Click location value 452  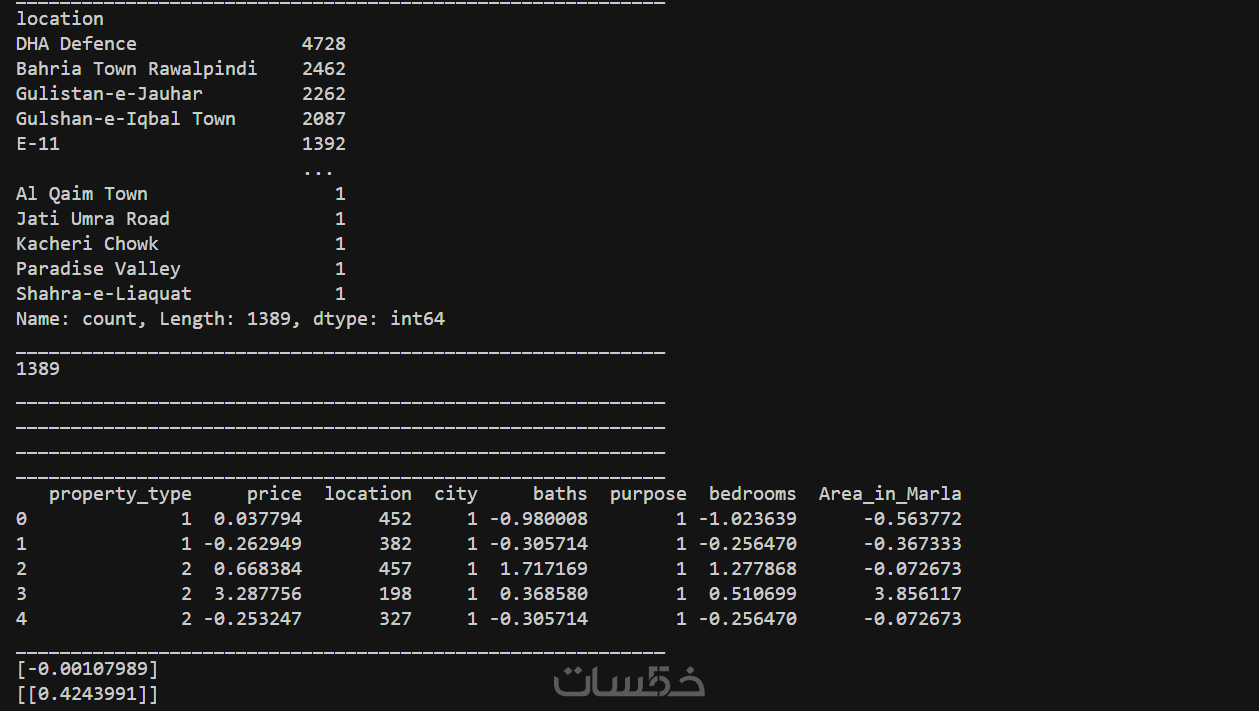click(x=395, y=519)
